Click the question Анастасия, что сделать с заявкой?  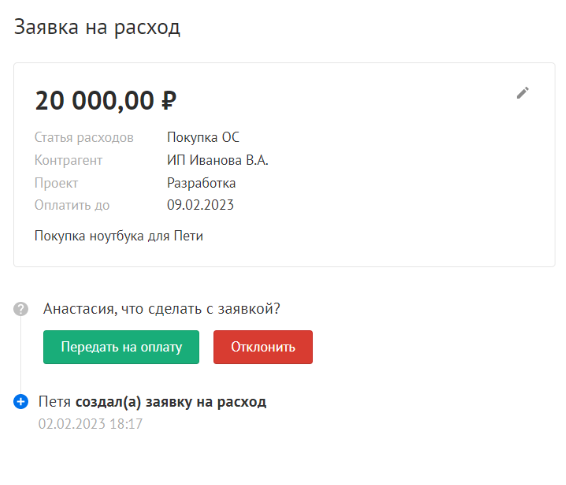point(161,309)
